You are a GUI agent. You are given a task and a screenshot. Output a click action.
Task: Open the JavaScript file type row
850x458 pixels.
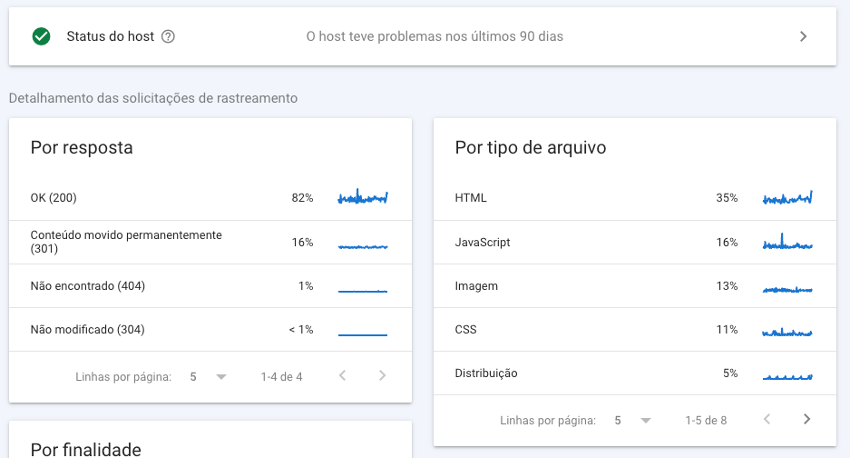[635, 242]
